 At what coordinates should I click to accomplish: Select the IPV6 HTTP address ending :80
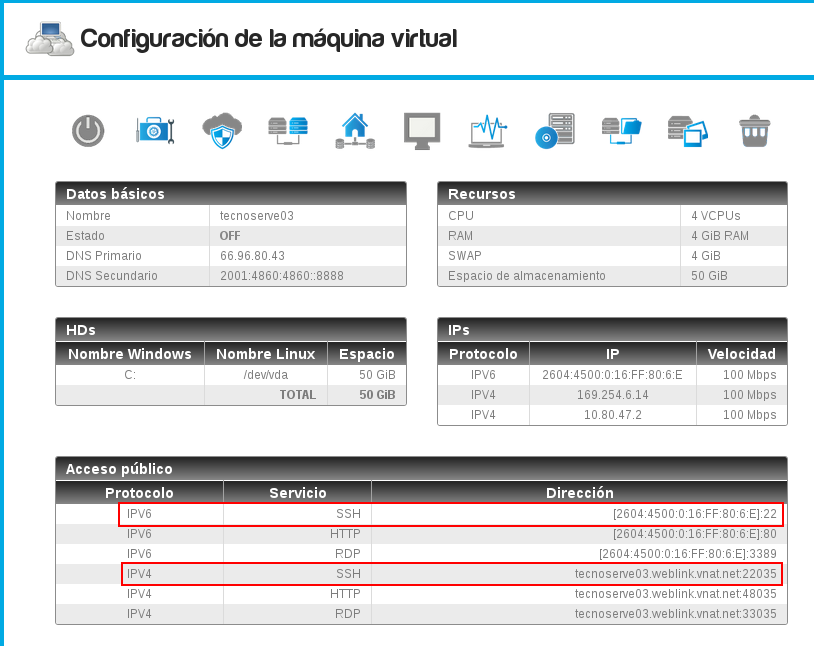[x=695, y=534]
